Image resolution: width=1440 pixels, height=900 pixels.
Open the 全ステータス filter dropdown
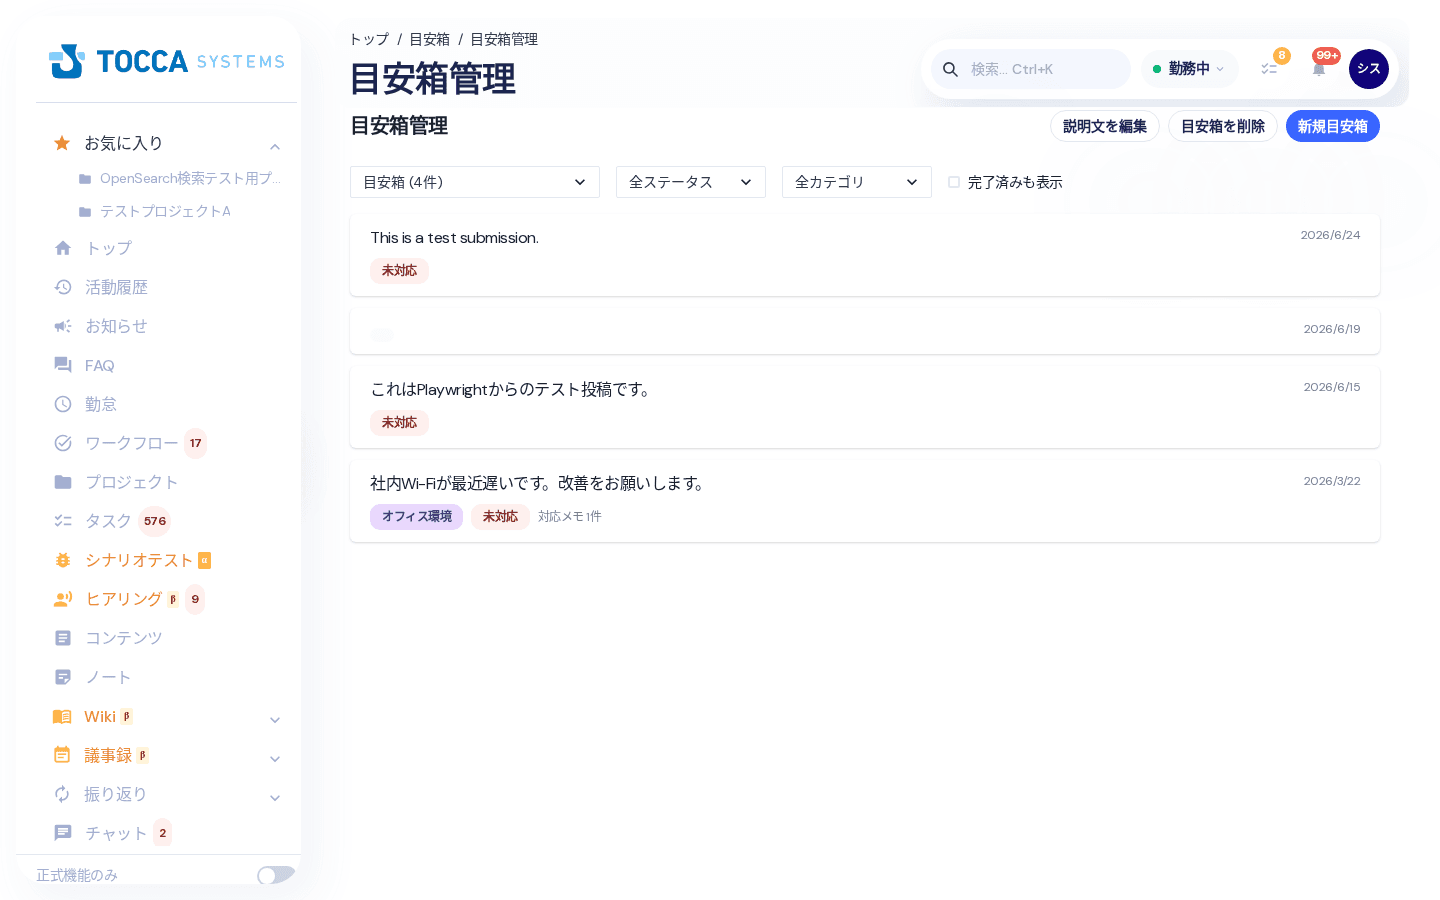pyautogui.click(x=691, y=182)
